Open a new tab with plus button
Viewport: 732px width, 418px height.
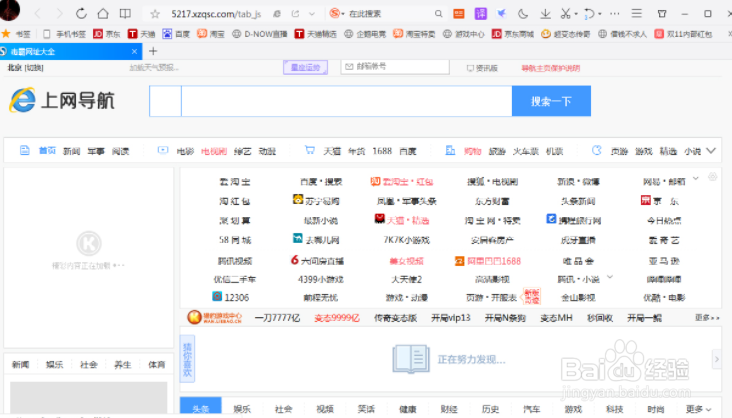pyautogui.click(x=153, y=51)
